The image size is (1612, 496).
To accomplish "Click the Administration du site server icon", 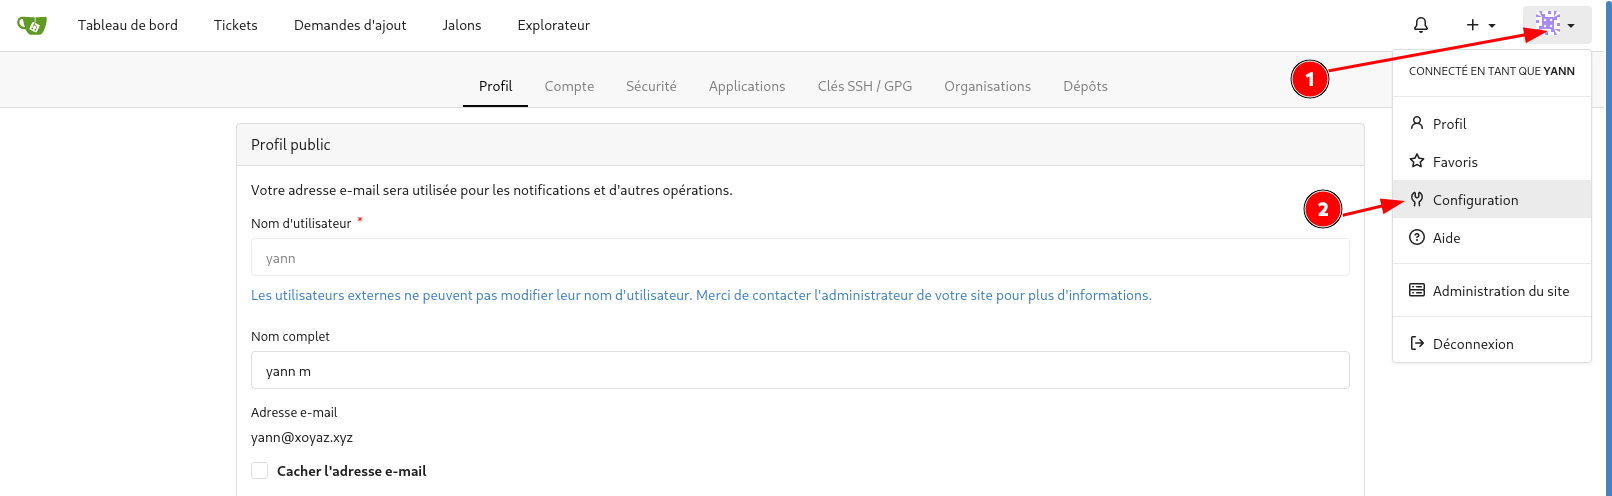I will (x=1417, y=290).
